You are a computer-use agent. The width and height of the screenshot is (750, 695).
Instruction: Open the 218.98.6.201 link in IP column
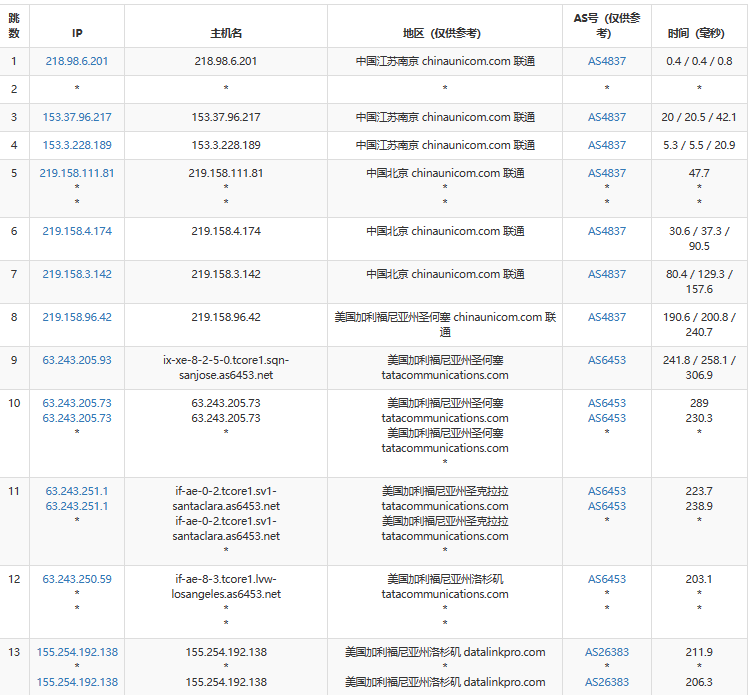point(77,61)
